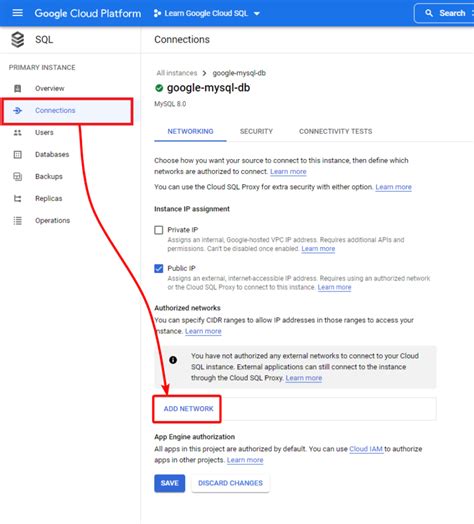This screenshot has width=474, height=524.
Task: Switch to the Security tab
Action: click(x=256, y=131)
